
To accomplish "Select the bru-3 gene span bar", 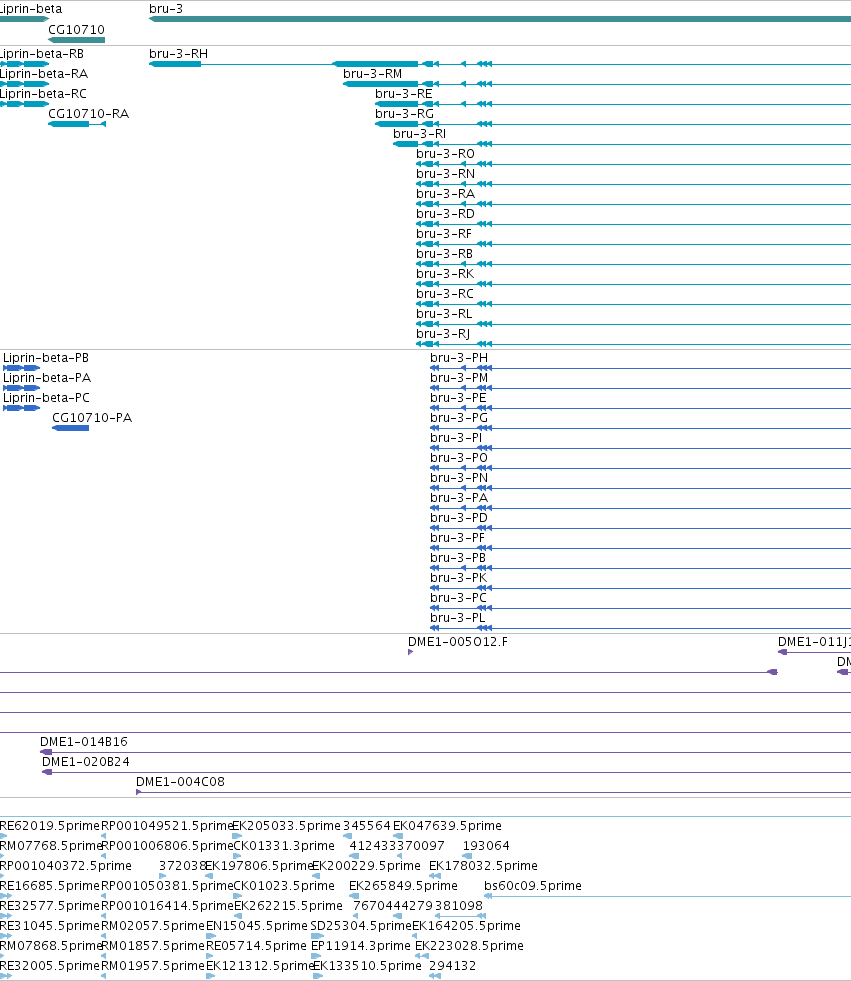I will click(500, 19).
